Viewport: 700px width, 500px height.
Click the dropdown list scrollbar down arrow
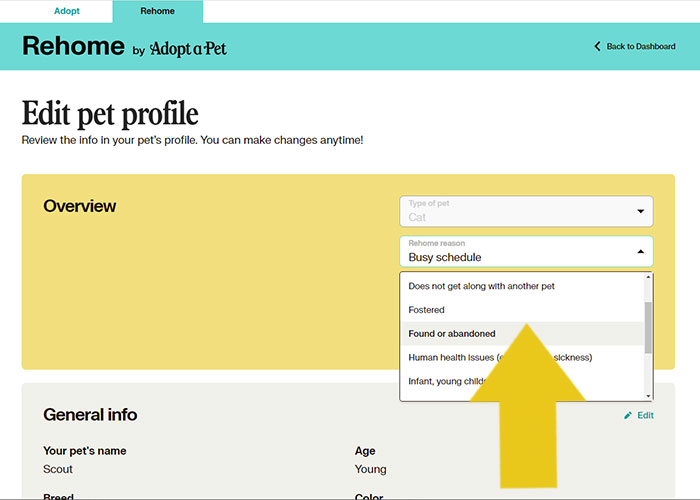(x=648, y=396)
